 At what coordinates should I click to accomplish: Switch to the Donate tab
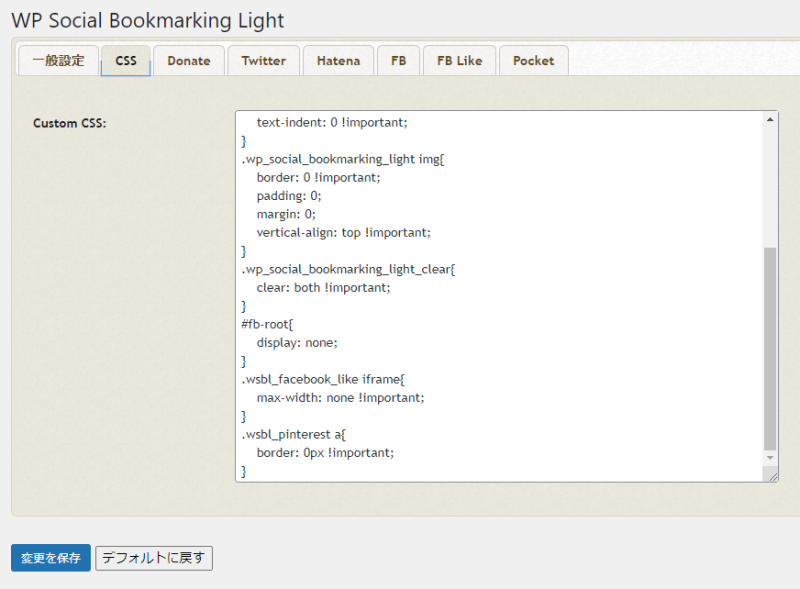point(188,60)
